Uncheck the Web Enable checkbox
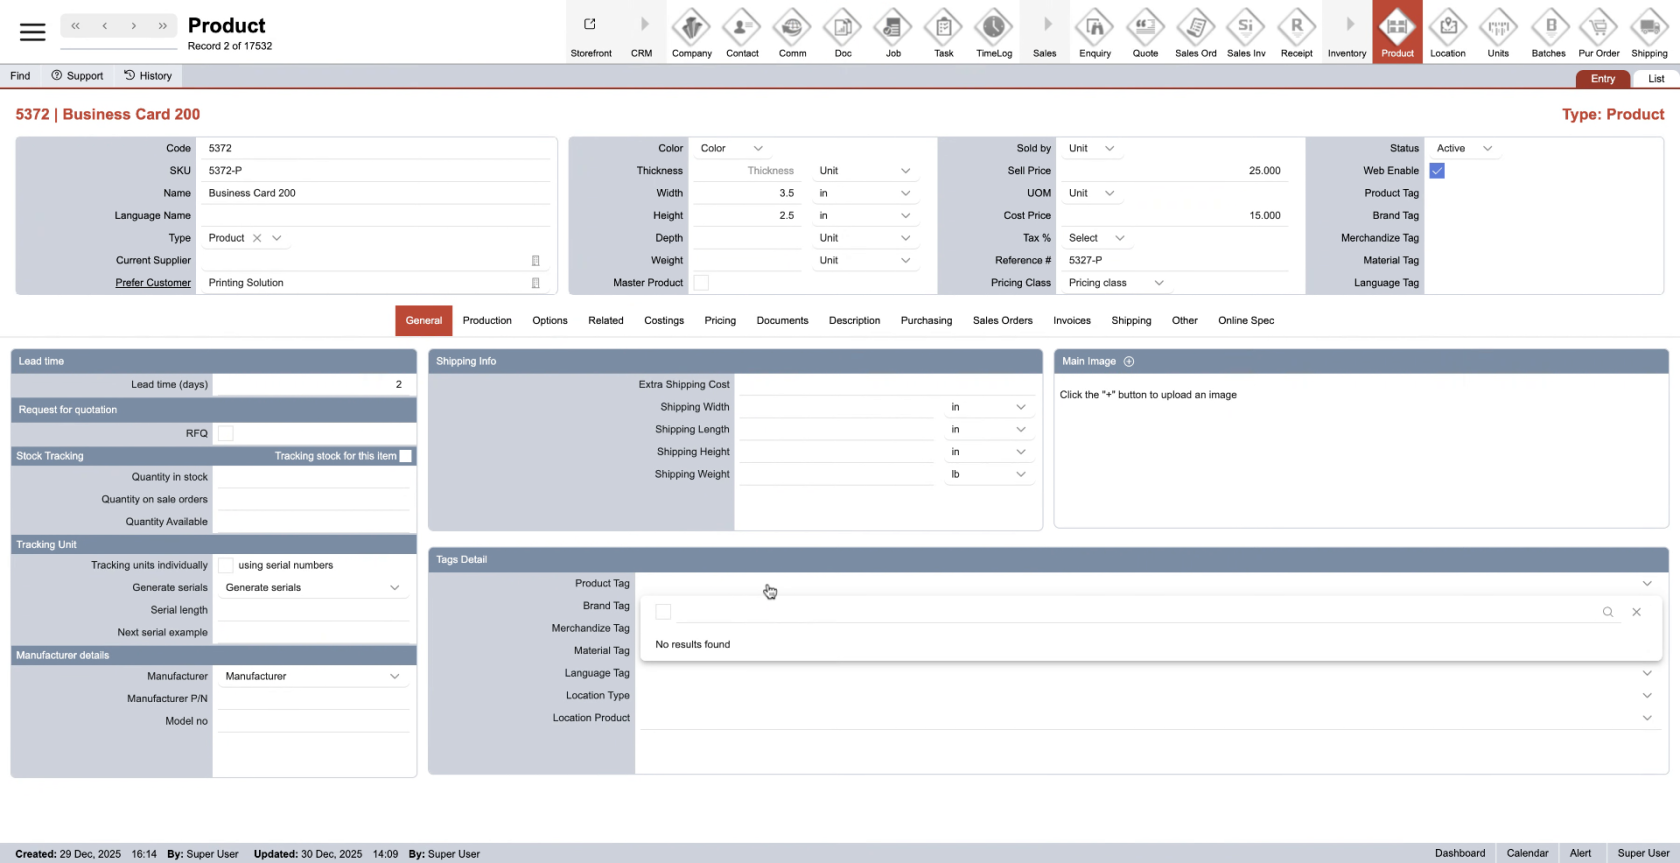 click(1437, 171)
